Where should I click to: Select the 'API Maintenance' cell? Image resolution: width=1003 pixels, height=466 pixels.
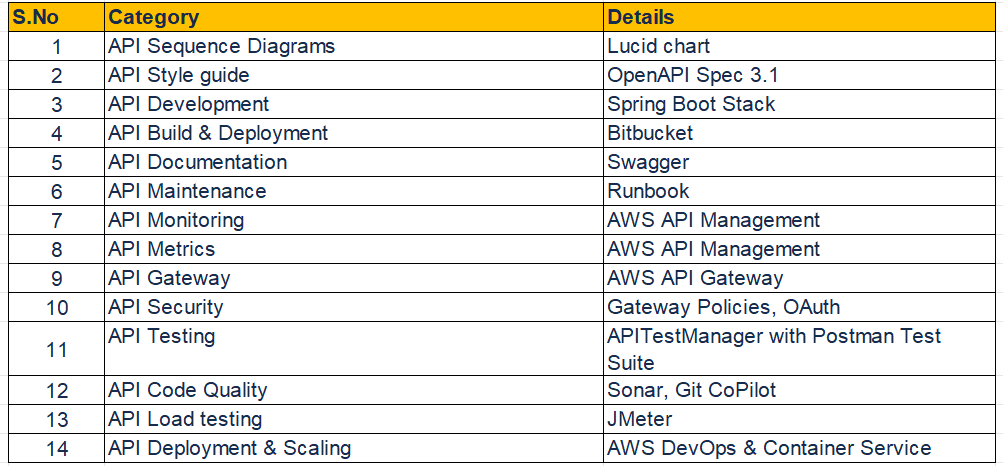354,190
